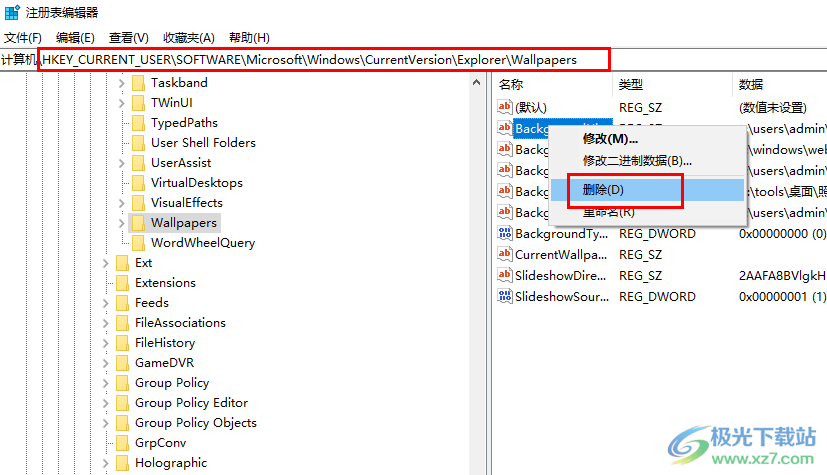Expand the Group Policy Objects key
827x475 pixels.
pos(105,424)
